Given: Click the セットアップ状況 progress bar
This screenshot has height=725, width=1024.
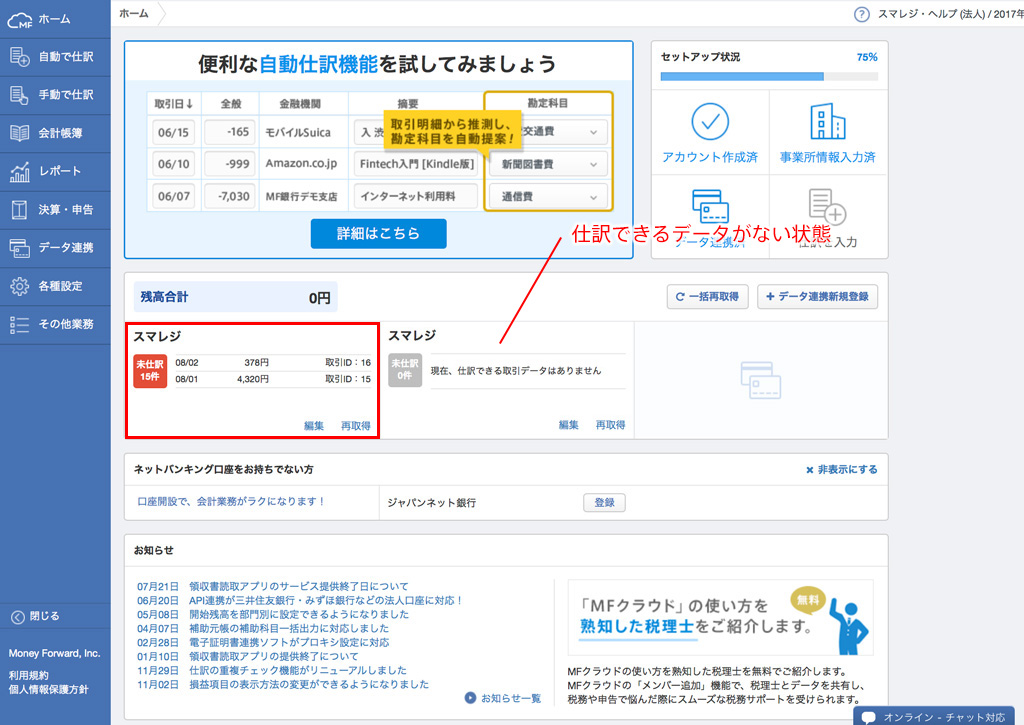Looking at the screenshot, I should [x=769, y=76].
